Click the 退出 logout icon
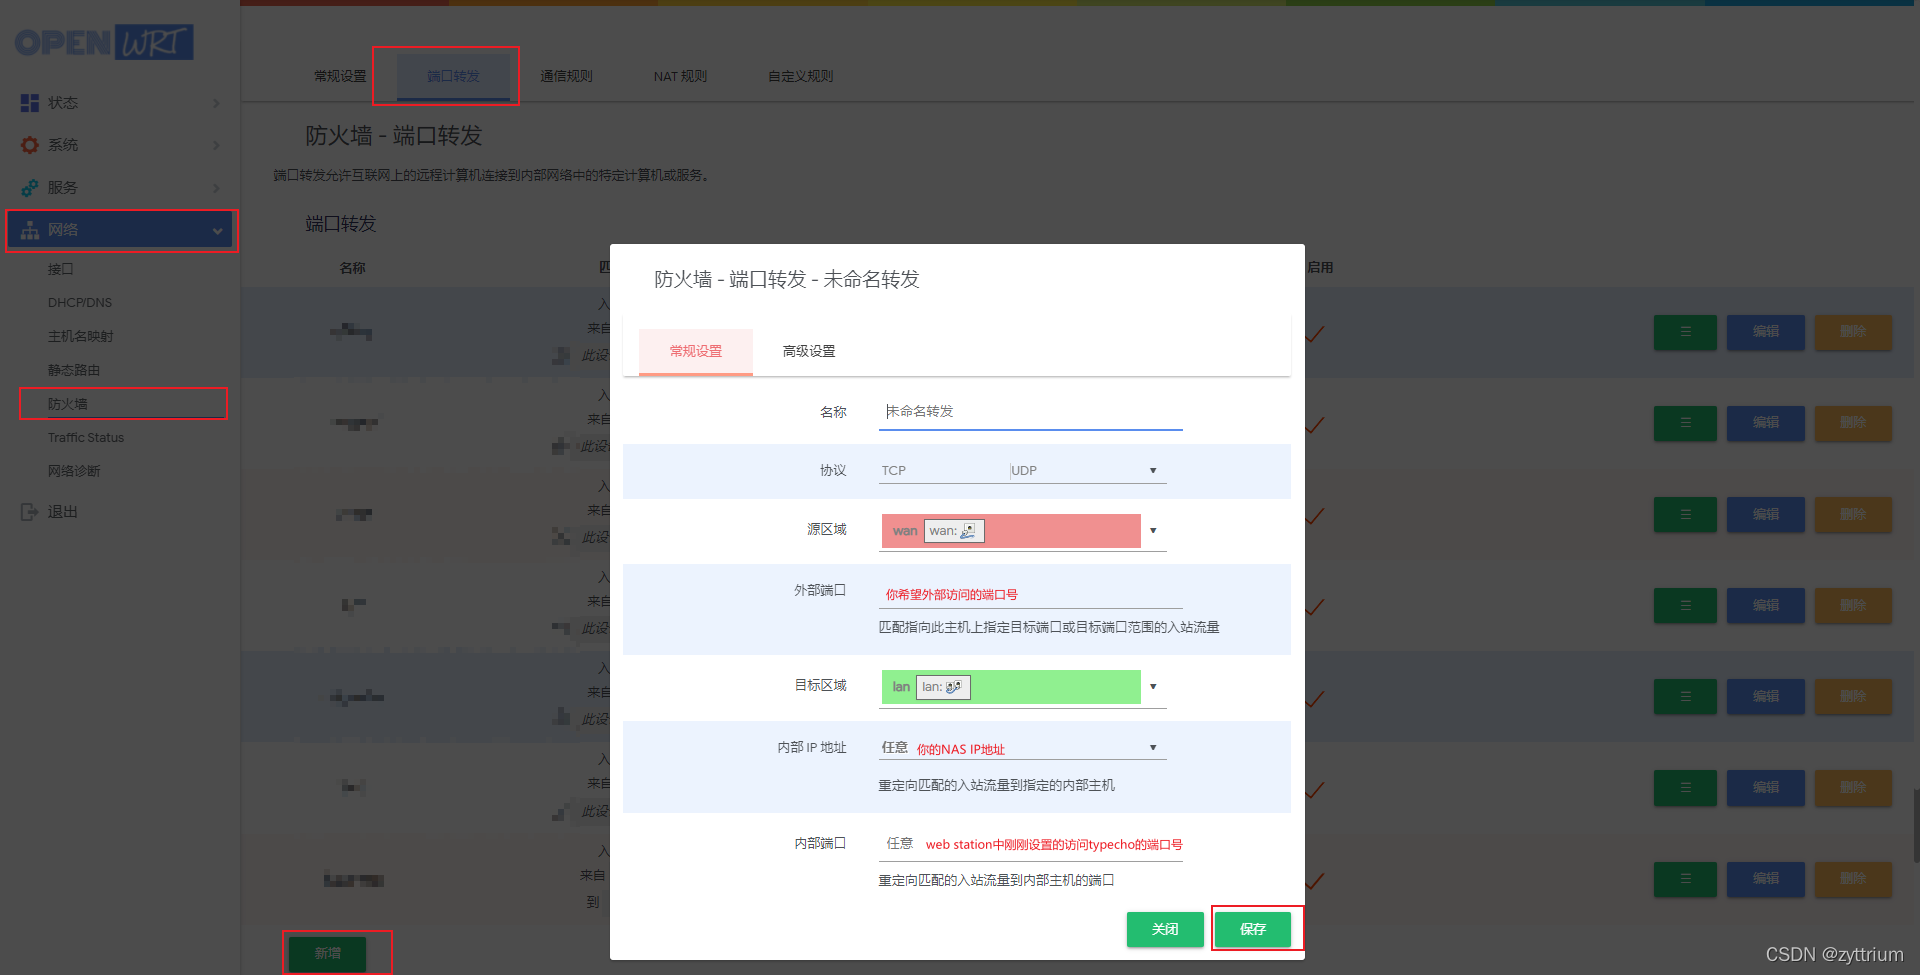The height and width of the screenshot is (975, 1920). tap(30, 512)
